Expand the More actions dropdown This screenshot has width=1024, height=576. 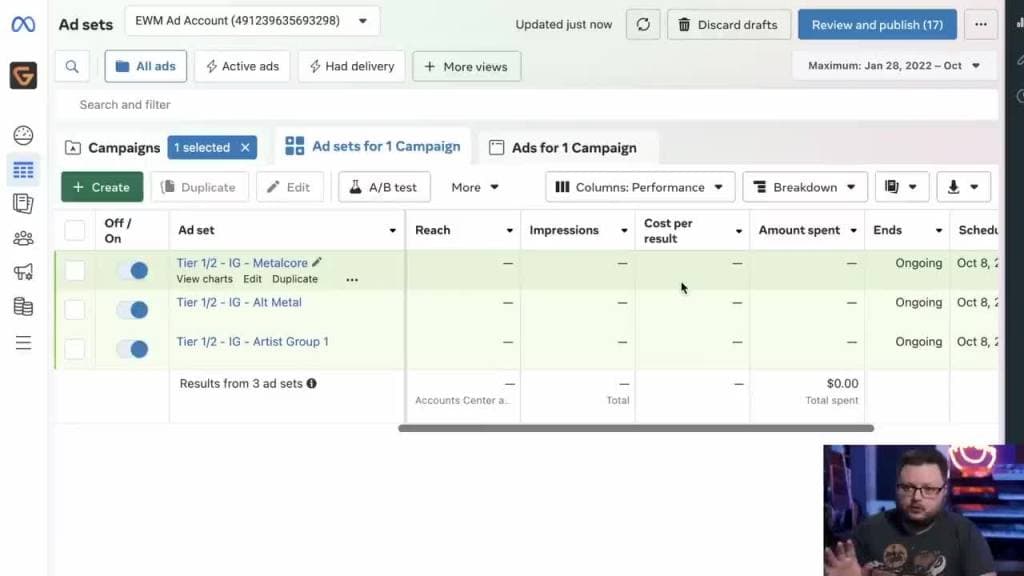coord(475,187)
